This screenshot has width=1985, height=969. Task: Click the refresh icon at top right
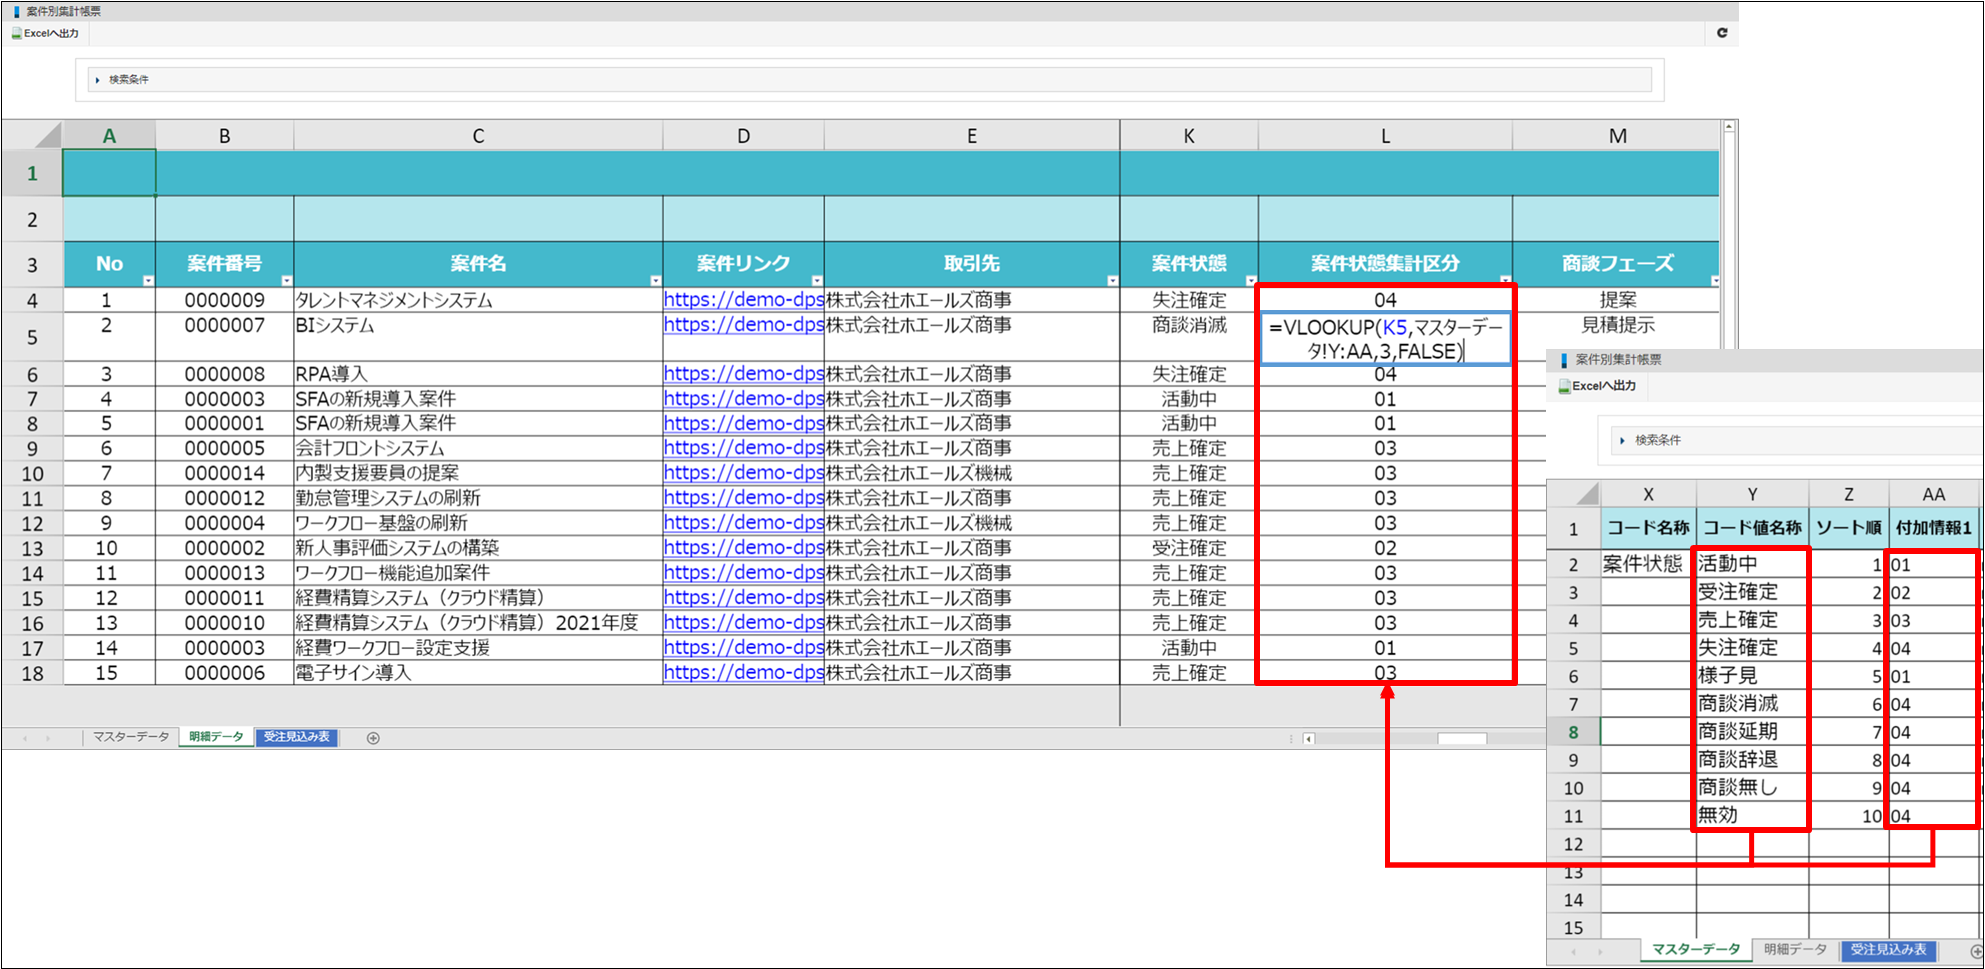[1722, 33]
